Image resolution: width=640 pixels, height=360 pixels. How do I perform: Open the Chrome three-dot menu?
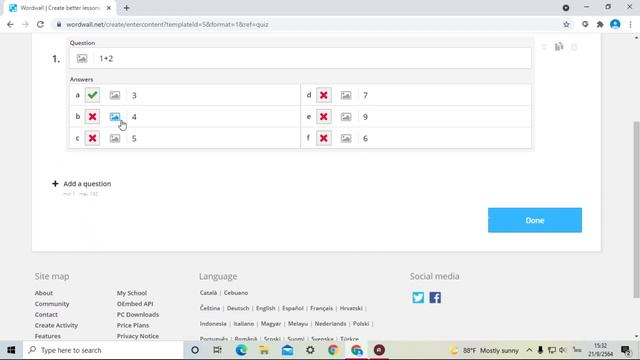[x=631, y=24]
